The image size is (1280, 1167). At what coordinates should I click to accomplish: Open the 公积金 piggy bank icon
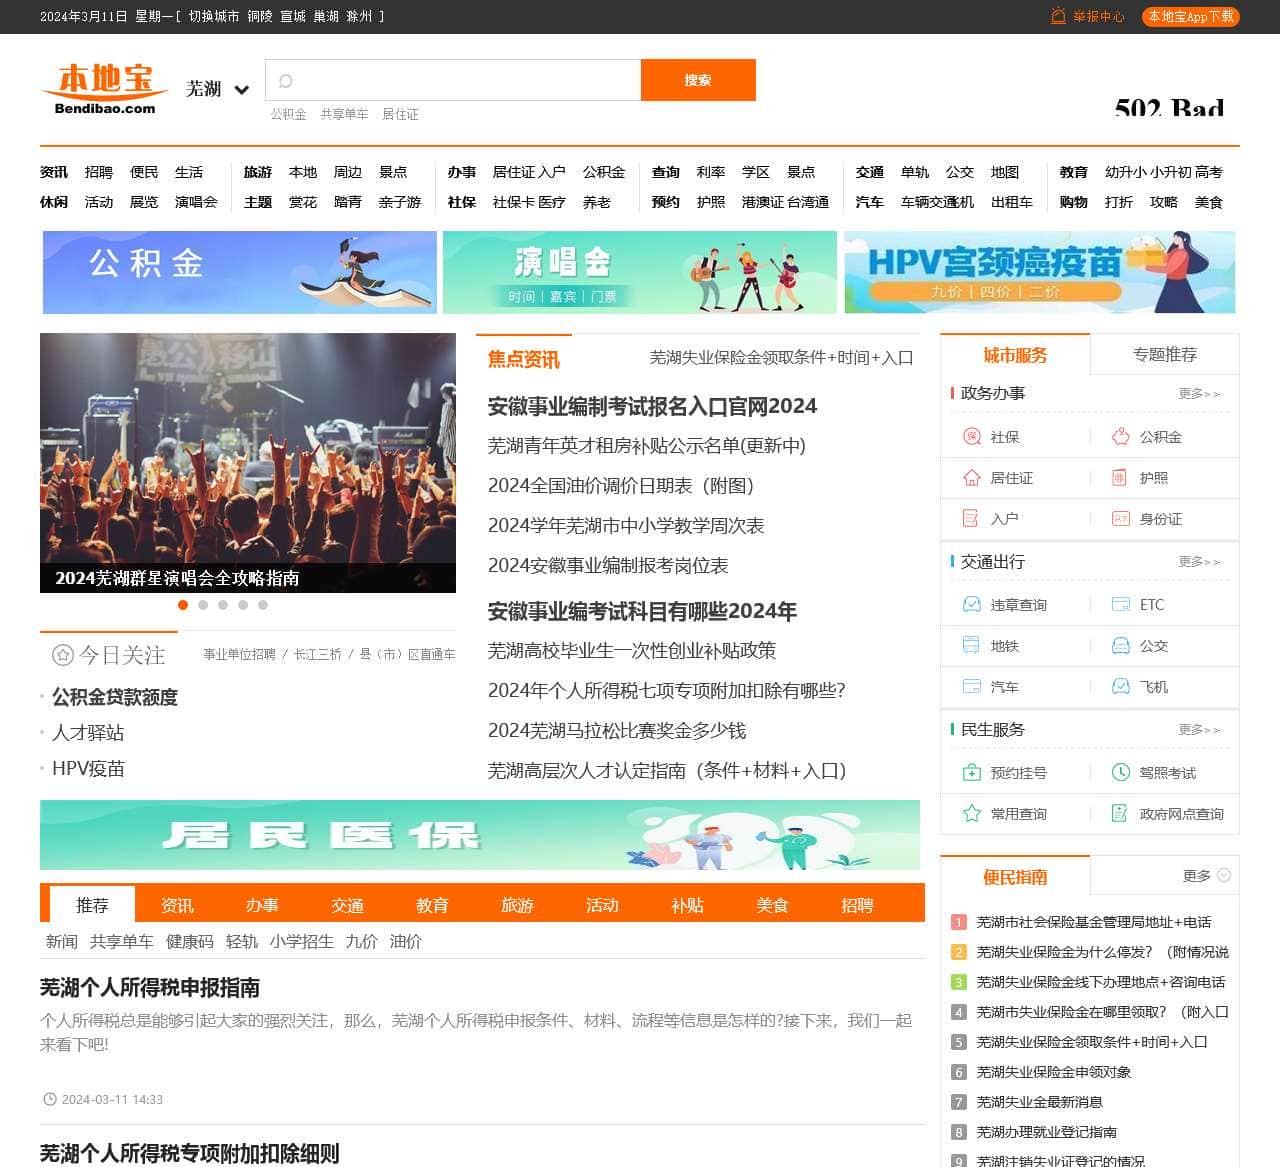pos(1120,437)
